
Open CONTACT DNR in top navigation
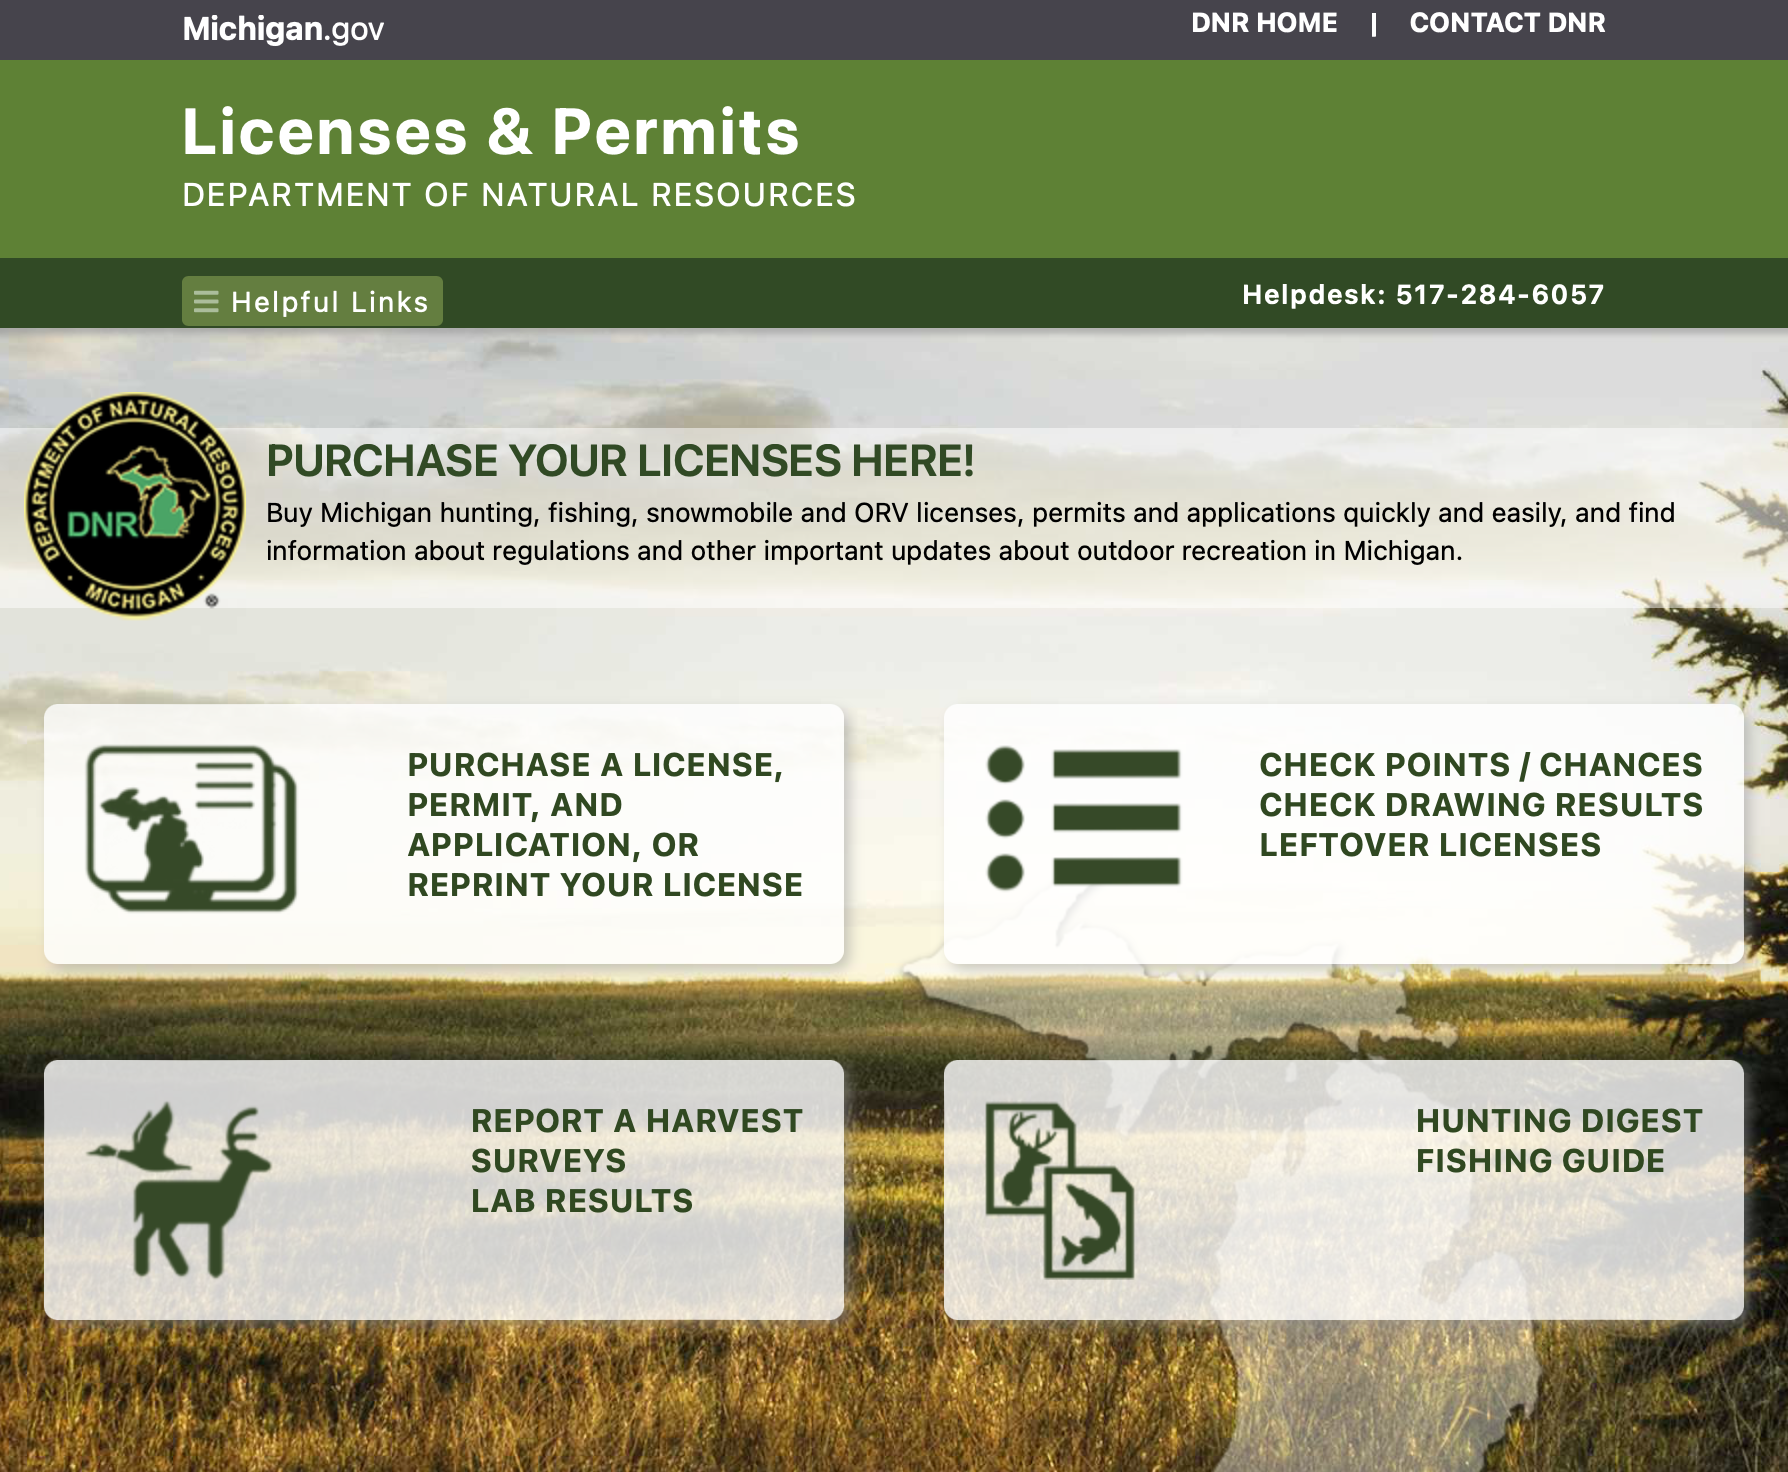coord(1507,23)
